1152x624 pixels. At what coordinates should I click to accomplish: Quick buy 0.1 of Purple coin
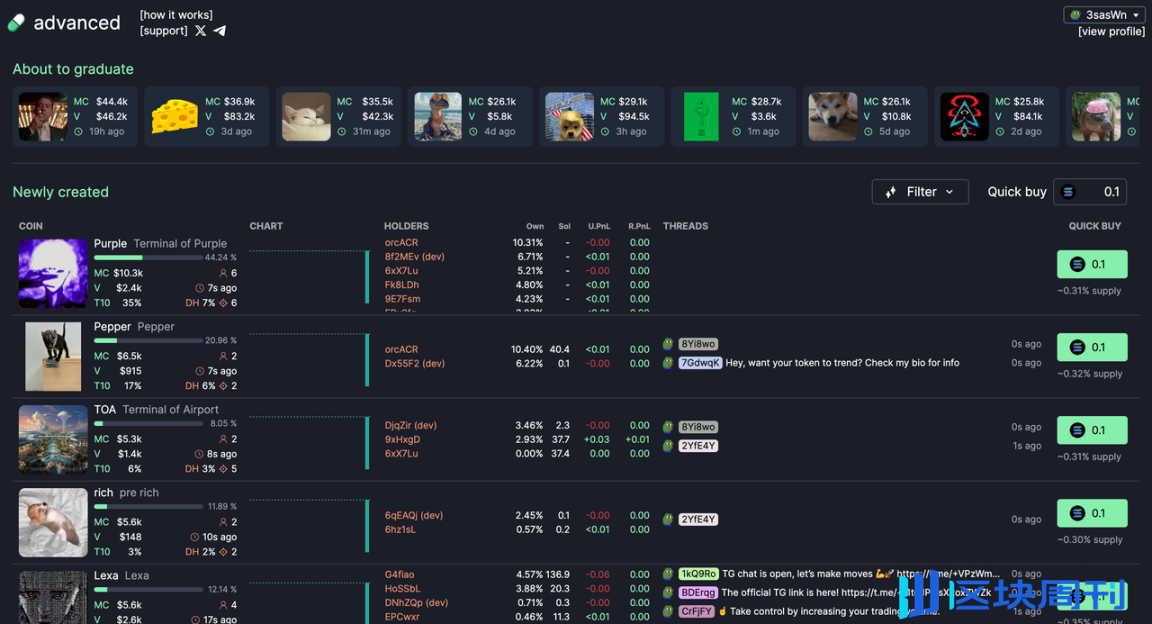[1092, 265]
